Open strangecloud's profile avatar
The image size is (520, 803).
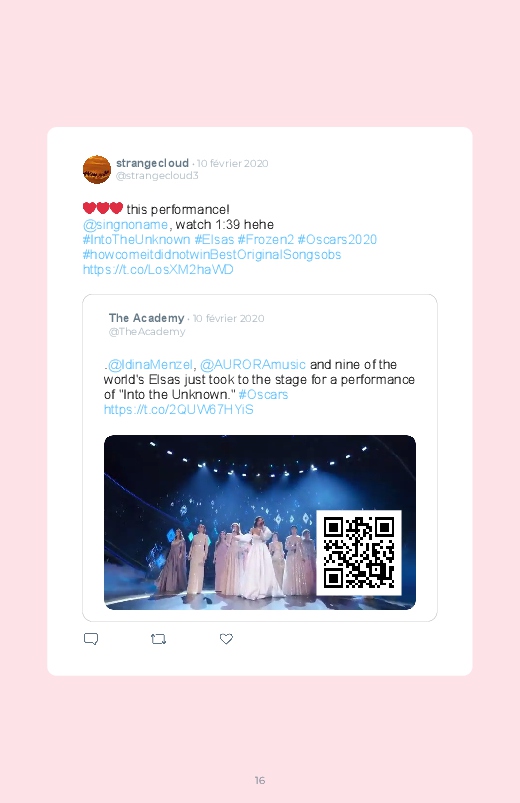(97, 169)
